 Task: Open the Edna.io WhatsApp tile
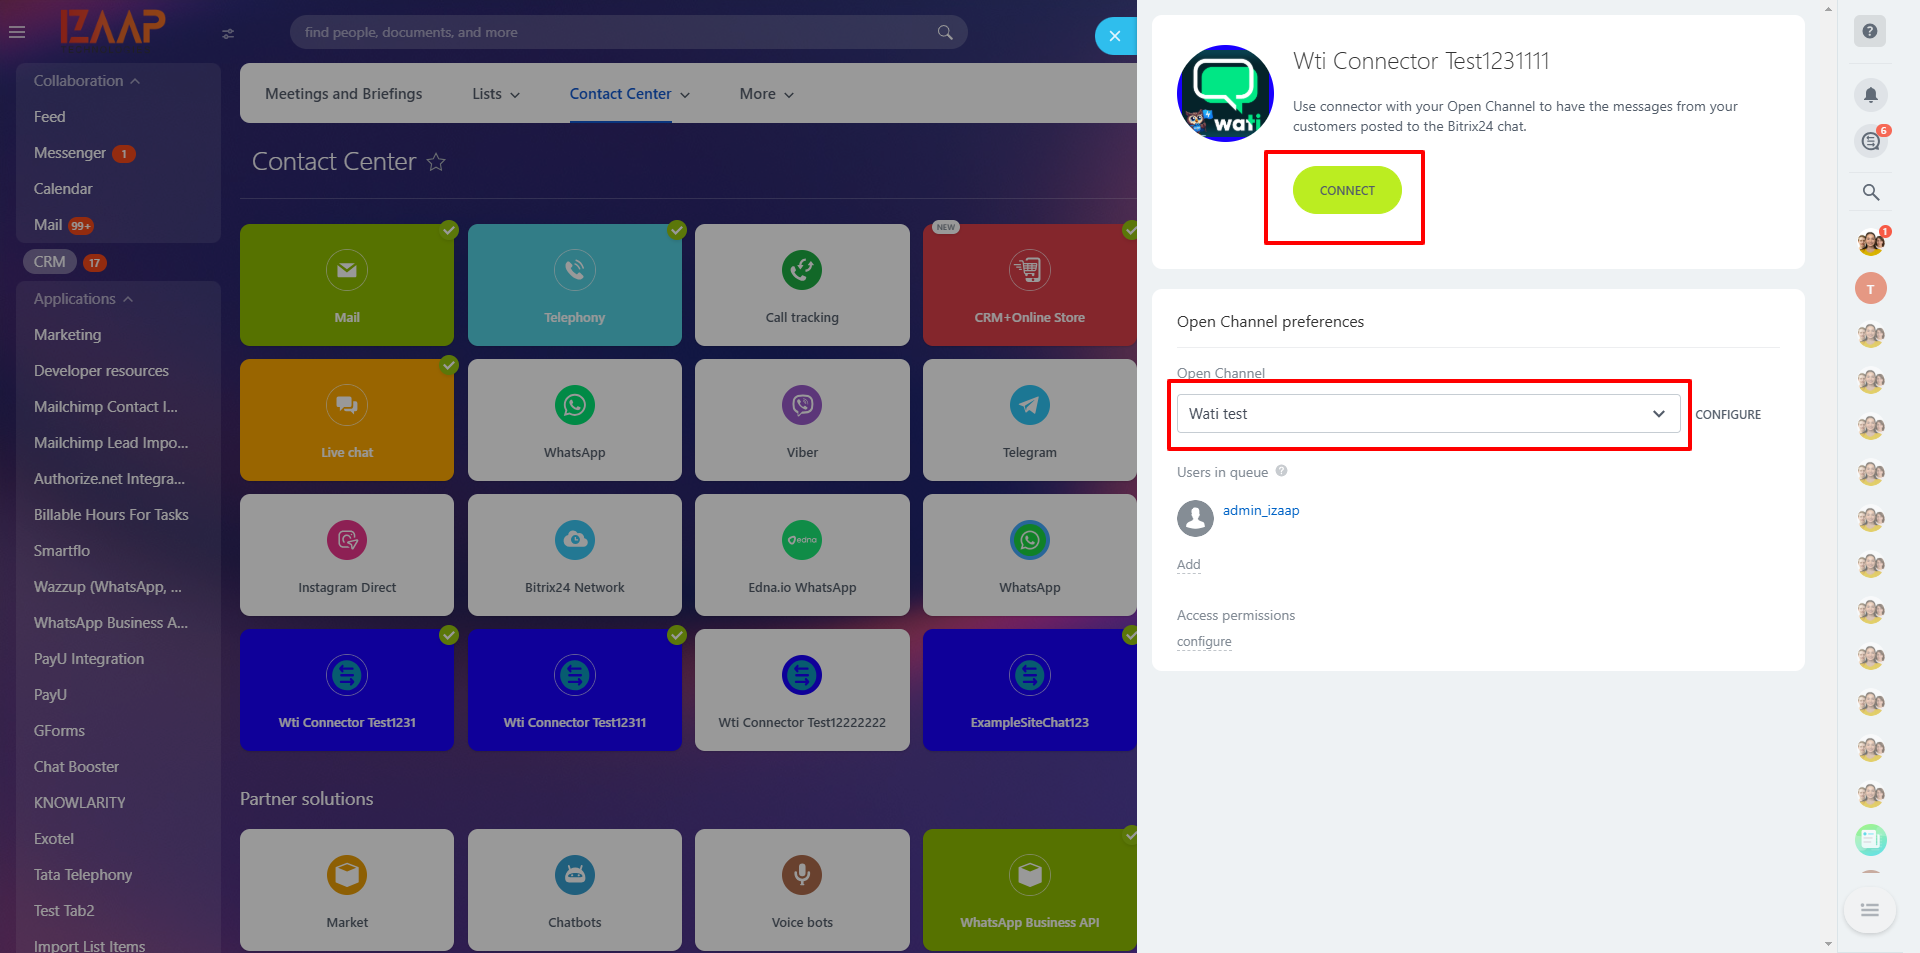[x=802, y=555]
